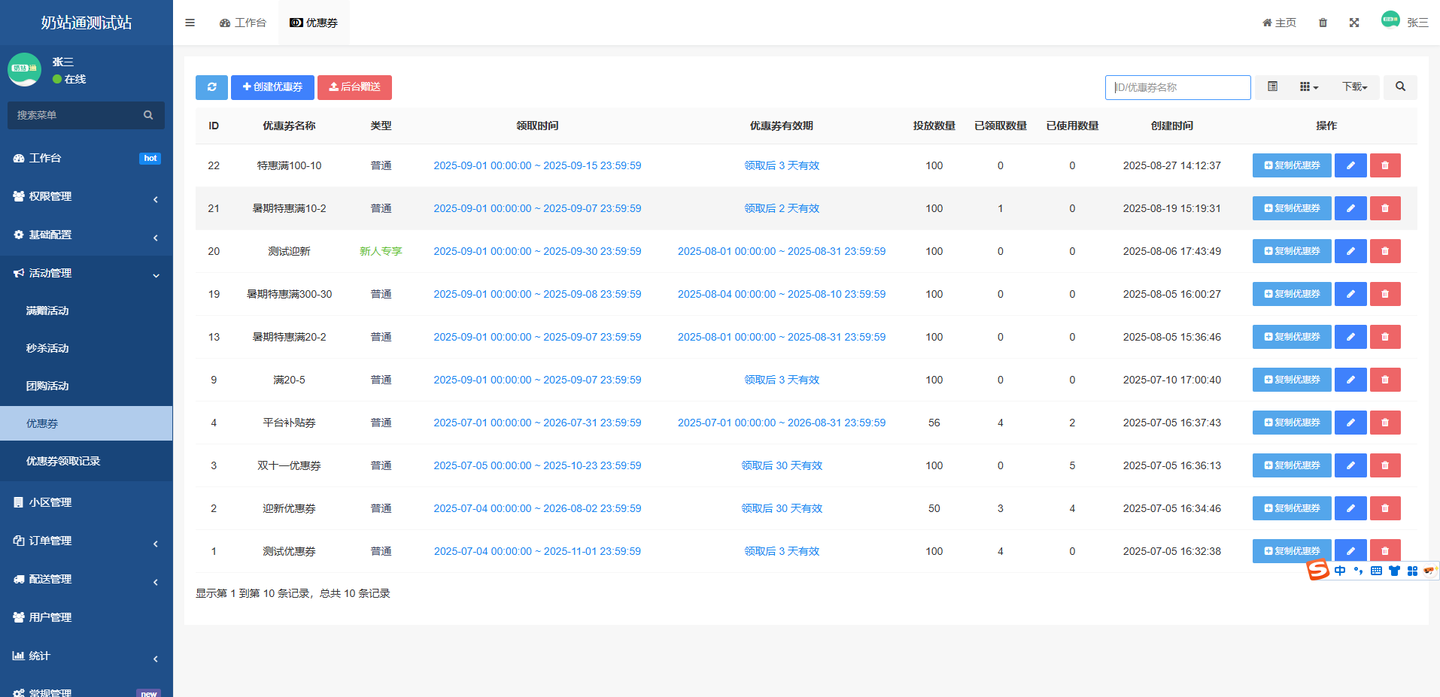The width and height of the screenshot is (1440, 697).
Task: Focus the ID/优惠券名称 search field
Action: [1177, 87]
